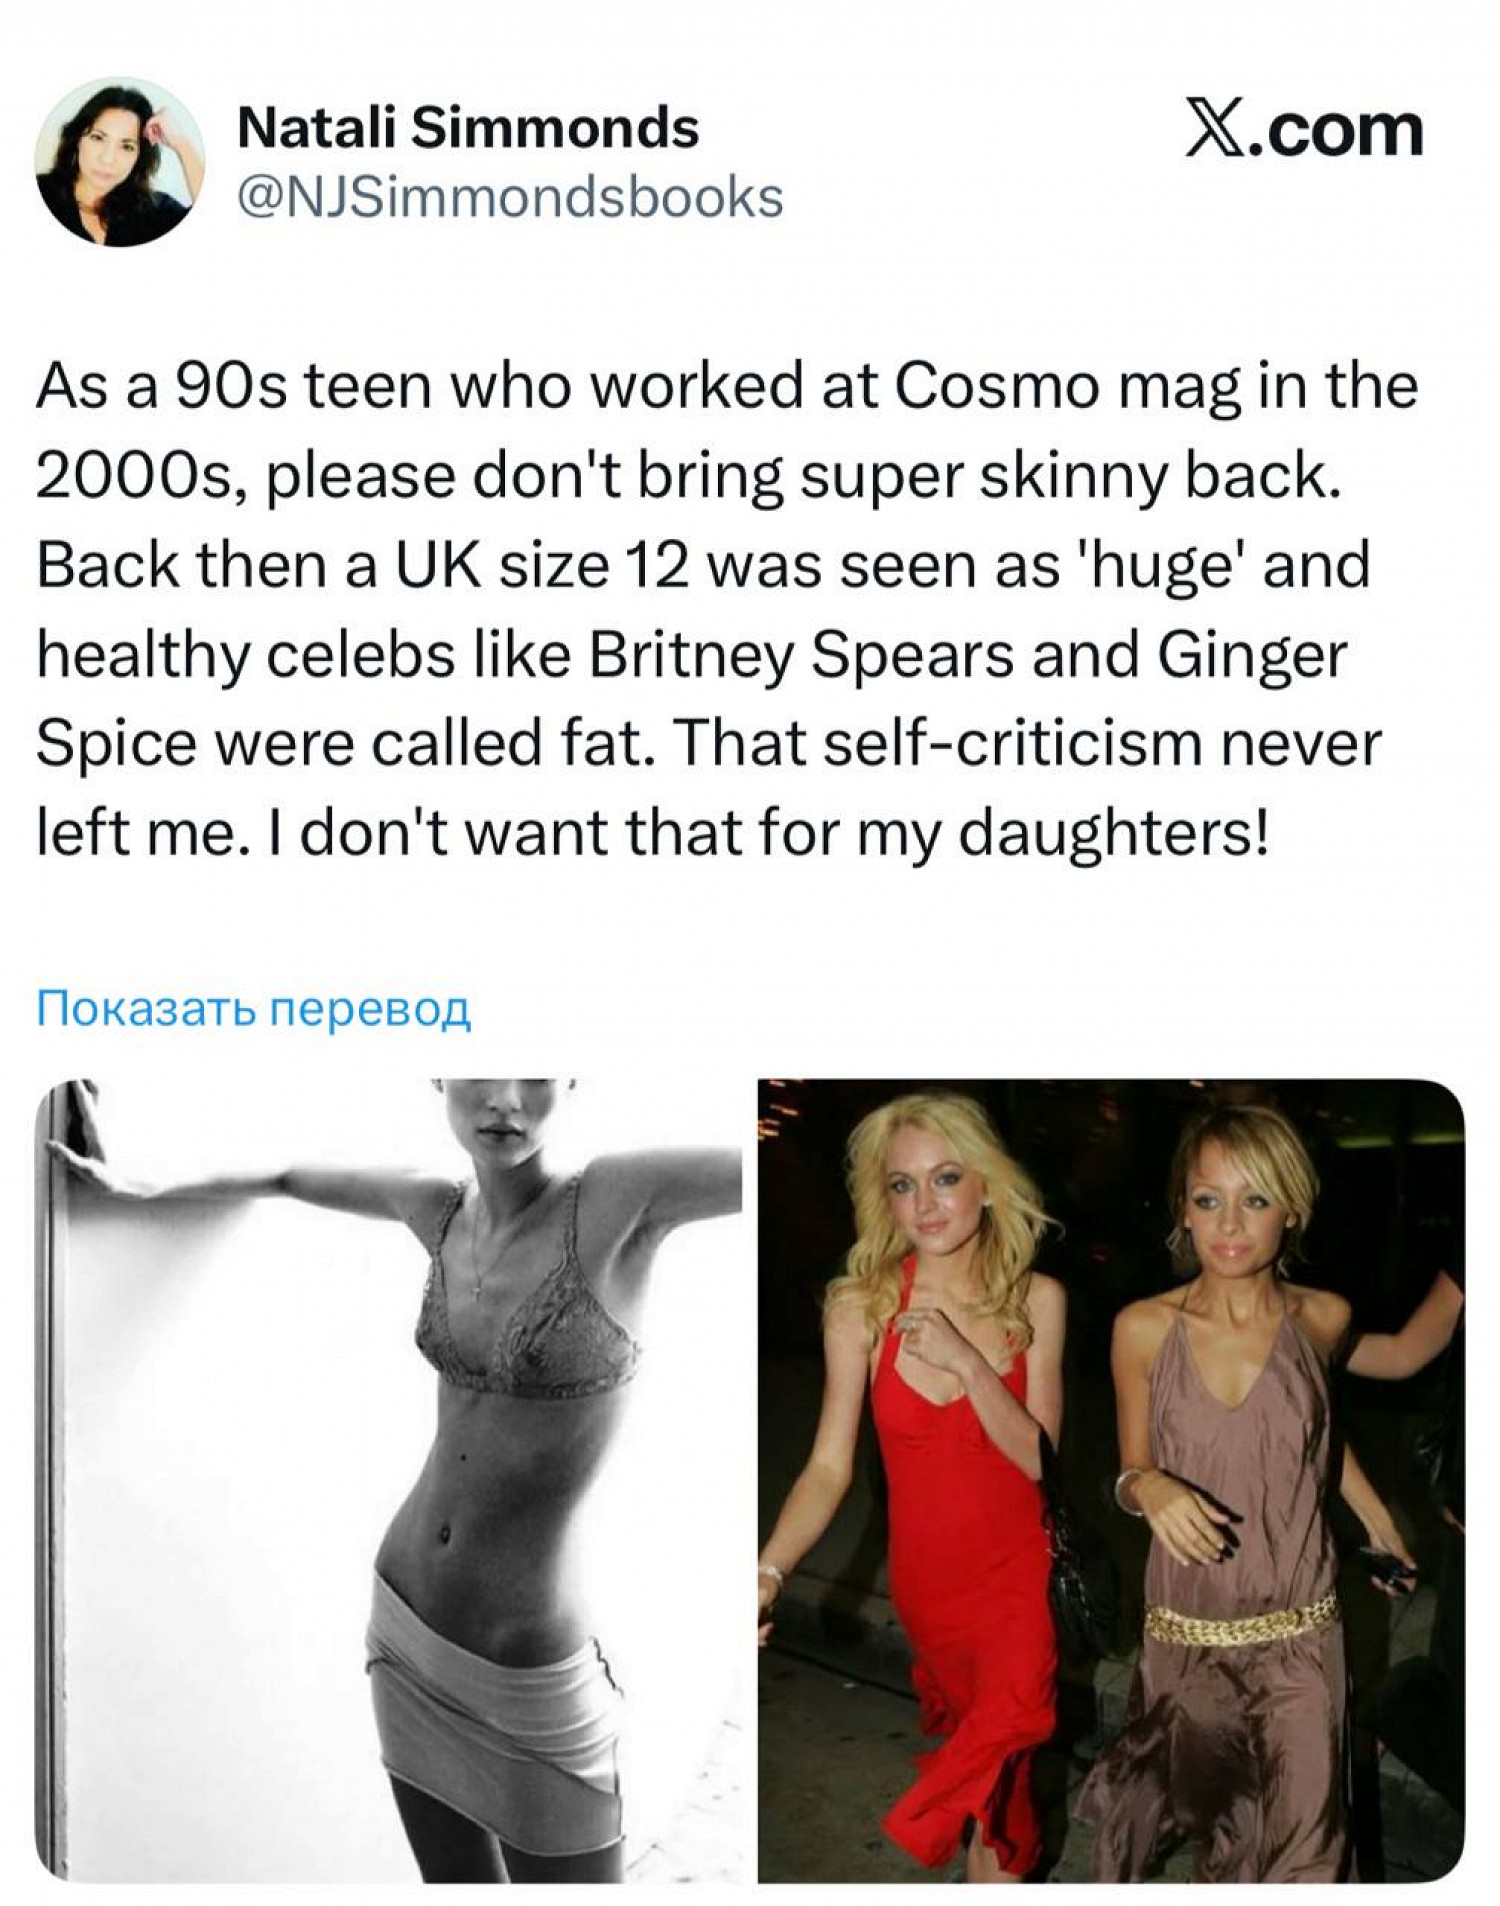Click the X.com logo watermark
Viewport: 1500px width, 1906px height.
pyautogui.click(x=1303, y=131)
